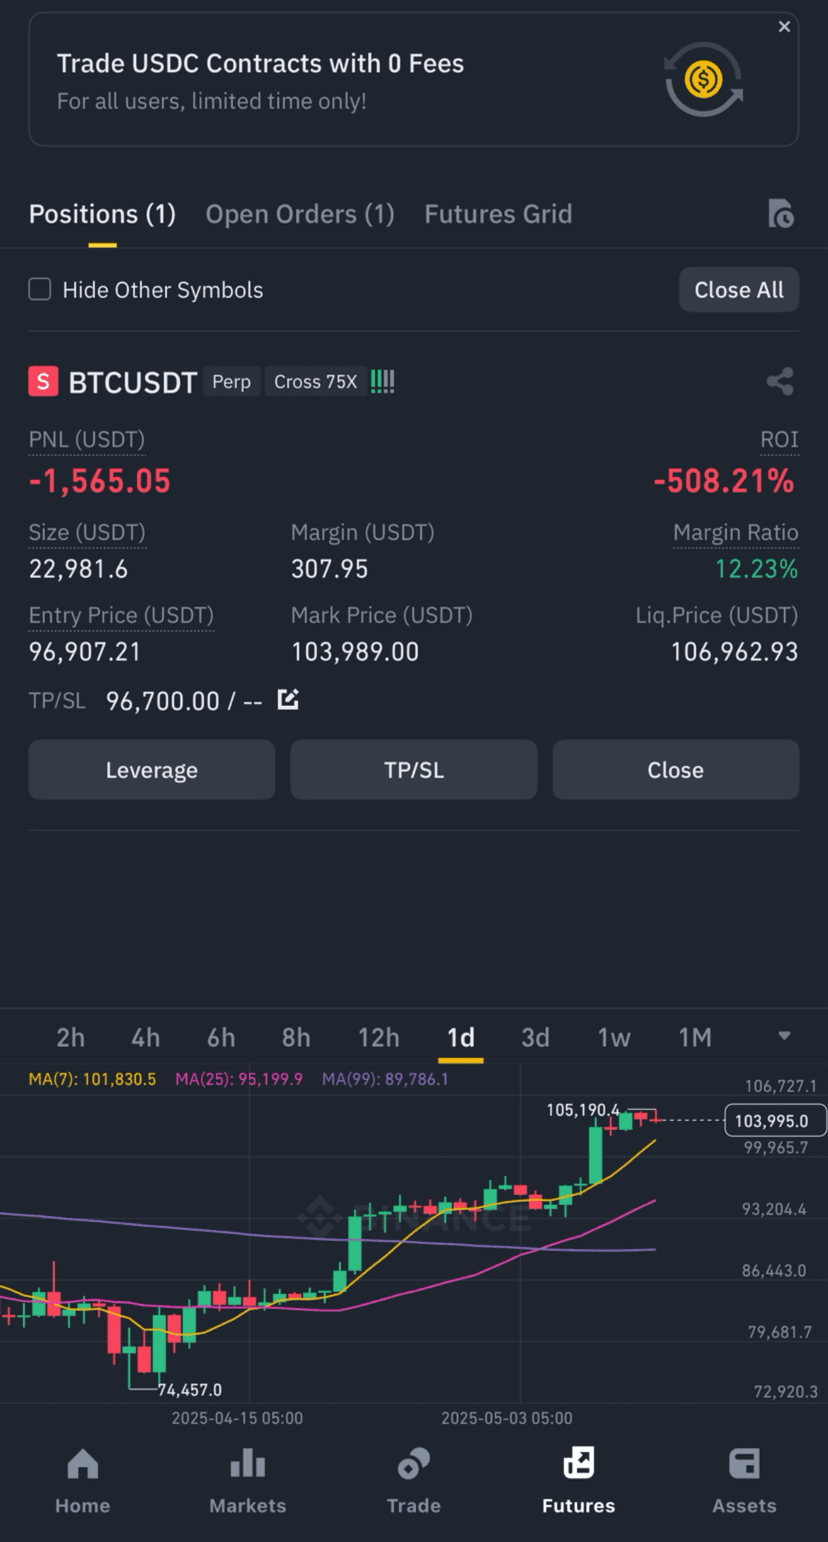Image resolution: width=828 pixels, height=1542 pixels.
Task: Open the Assets wallet icon
Action: 744,1465
